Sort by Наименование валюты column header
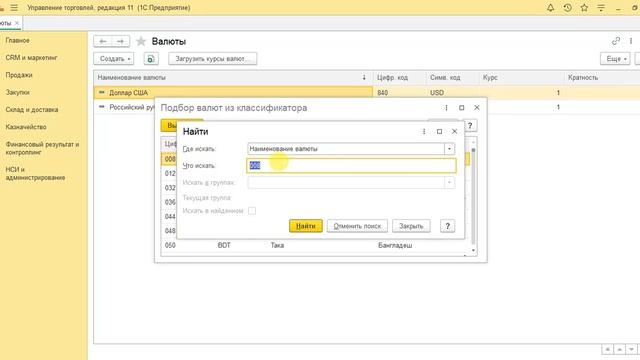 click(x=233, y=78)
